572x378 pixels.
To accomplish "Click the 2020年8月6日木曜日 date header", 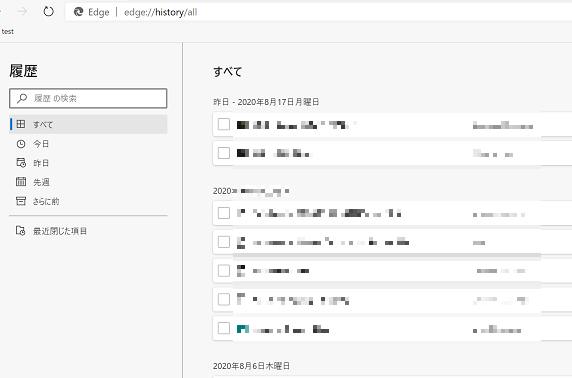I will [x=251, y=366].
